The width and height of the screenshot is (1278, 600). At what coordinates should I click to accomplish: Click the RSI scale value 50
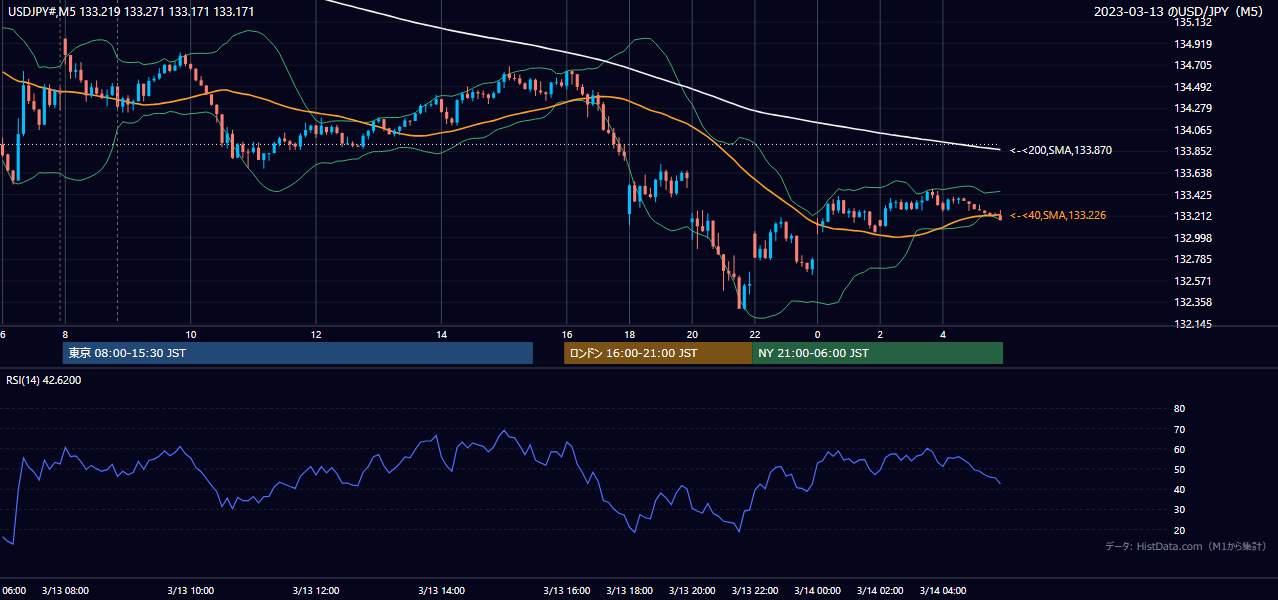click(1179, 469)
